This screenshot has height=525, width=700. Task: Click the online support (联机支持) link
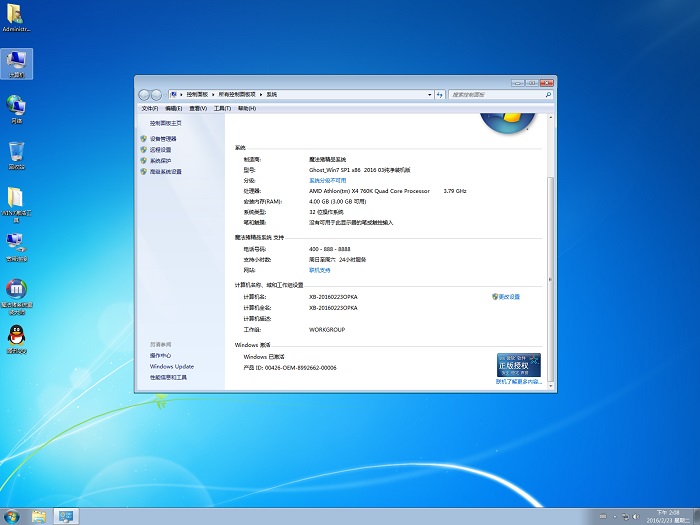[x=320, y=270]
